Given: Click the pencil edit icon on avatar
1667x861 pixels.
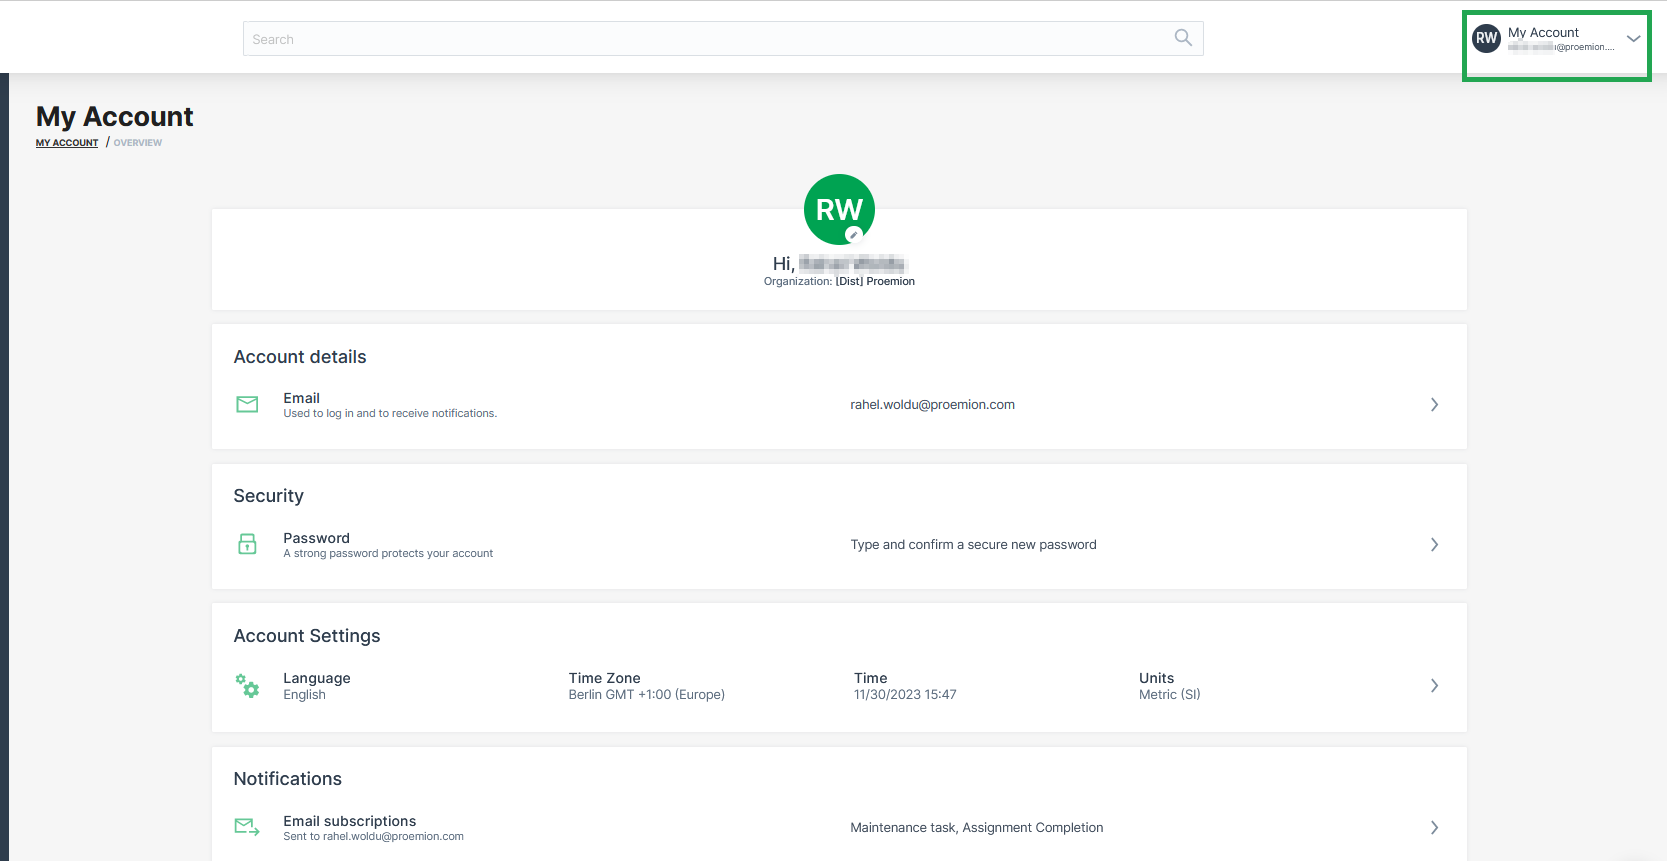Looking at the screenshot, I should 854,235.
